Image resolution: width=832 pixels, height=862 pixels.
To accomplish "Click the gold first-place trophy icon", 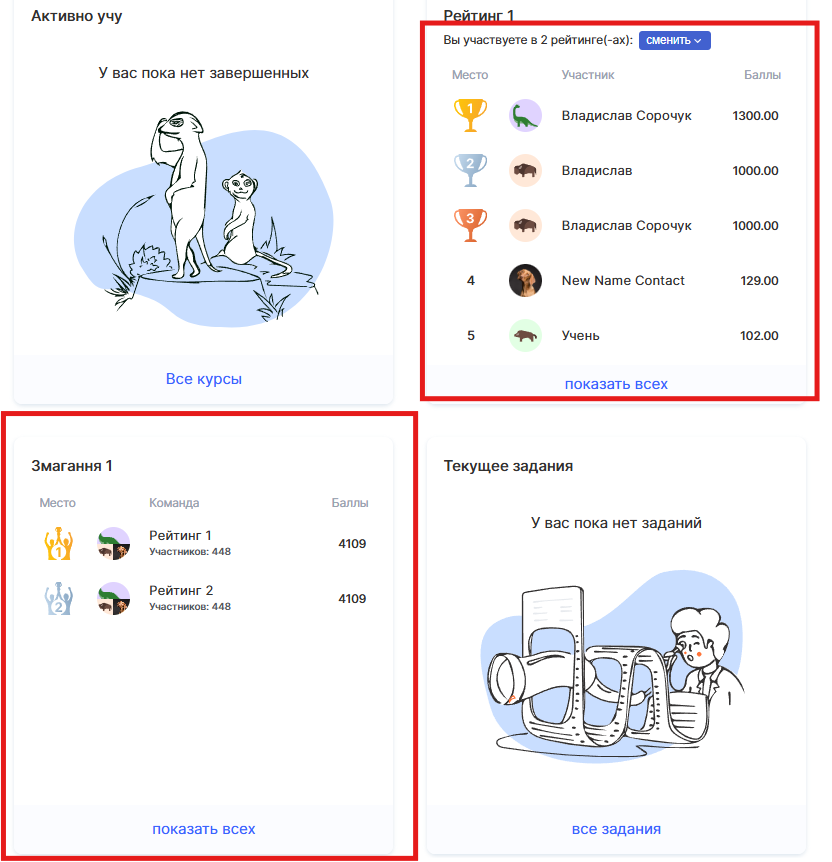I will 470,115.
